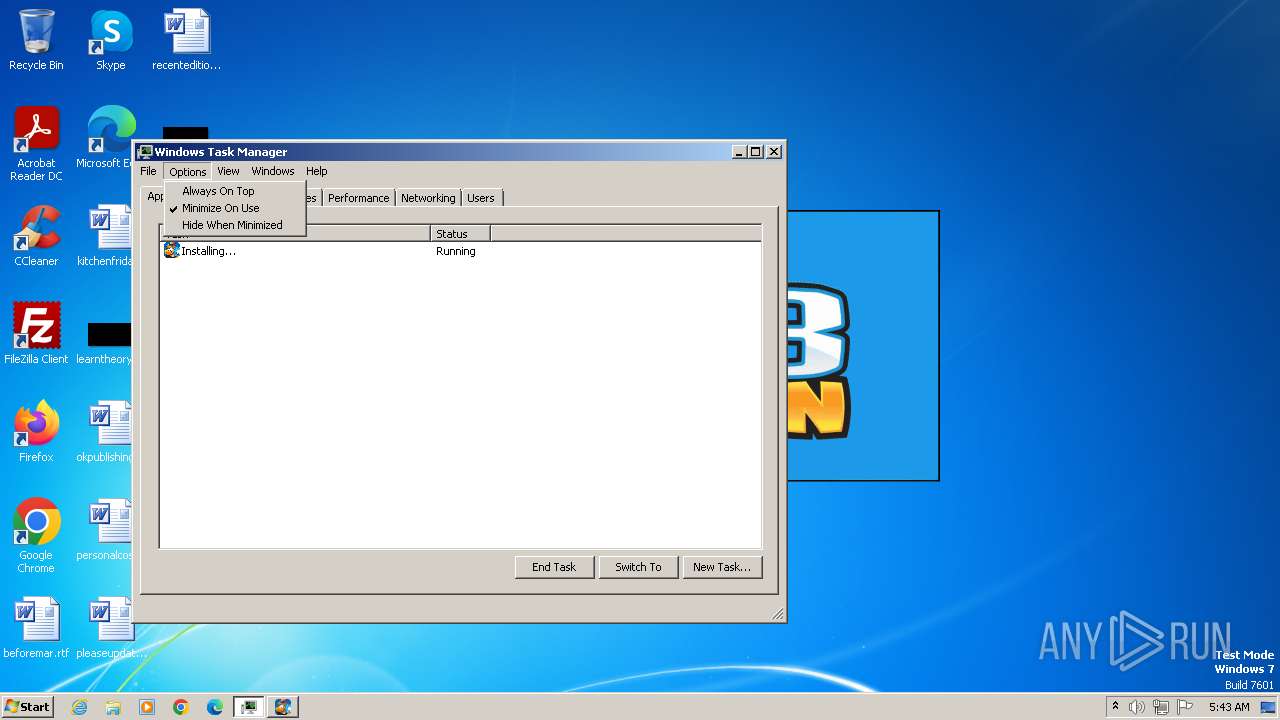Close the Options menu

(x=187, y=172)
